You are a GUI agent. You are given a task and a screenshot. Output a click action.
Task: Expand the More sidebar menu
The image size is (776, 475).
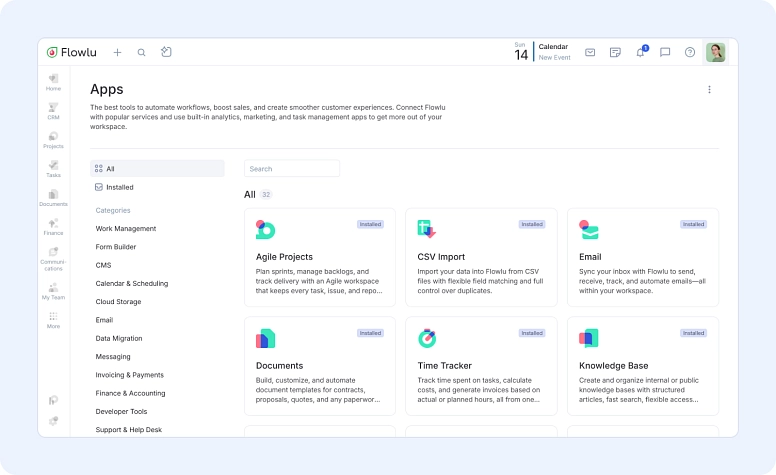pyautogui.click(x=53, y=319)
